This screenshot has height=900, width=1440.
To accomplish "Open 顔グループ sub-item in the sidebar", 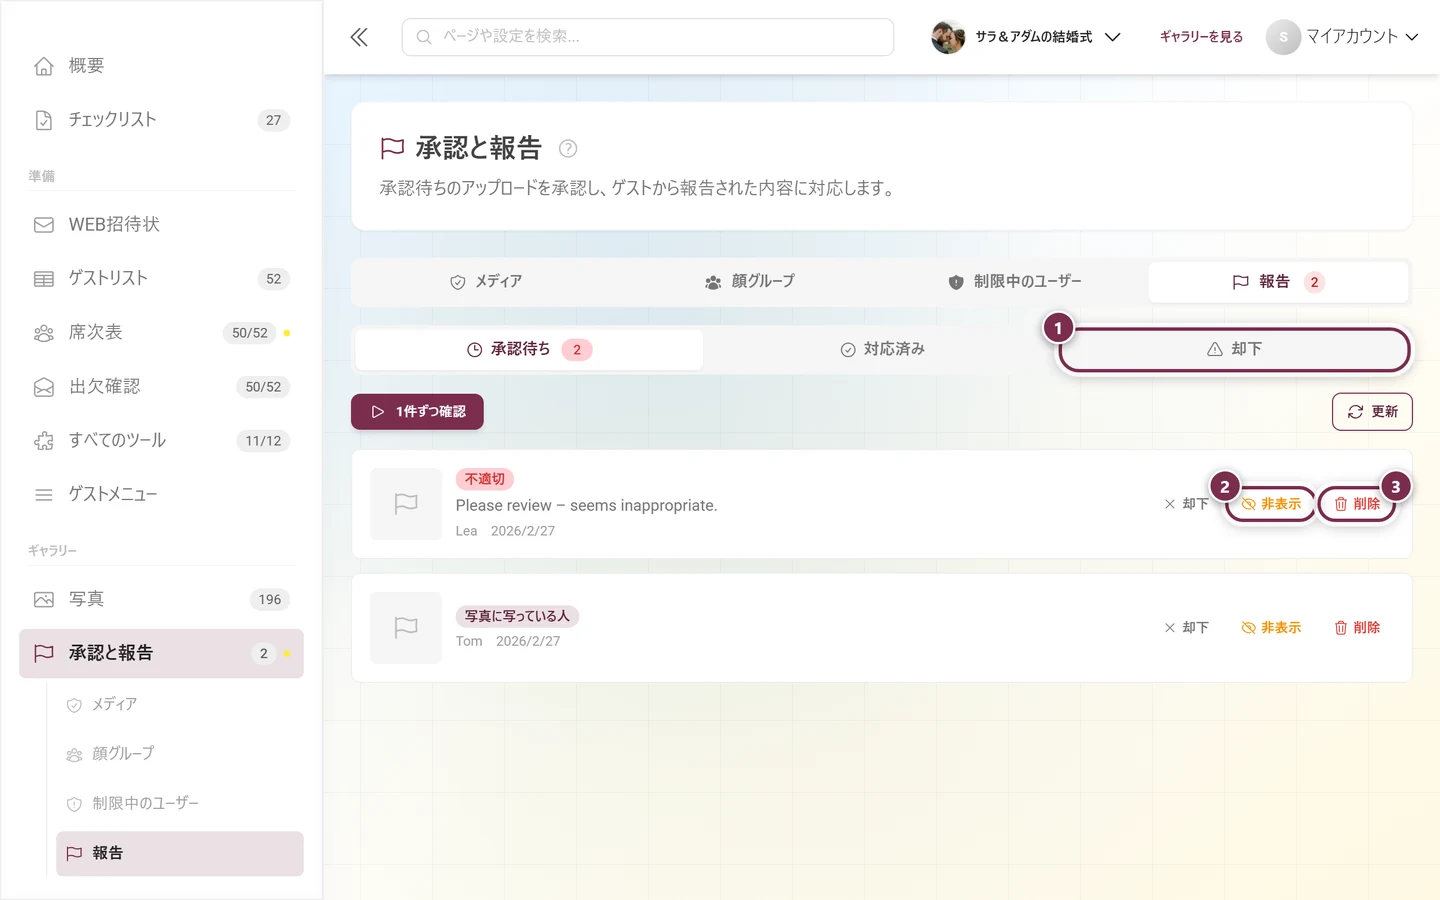I will click(180, 754).
